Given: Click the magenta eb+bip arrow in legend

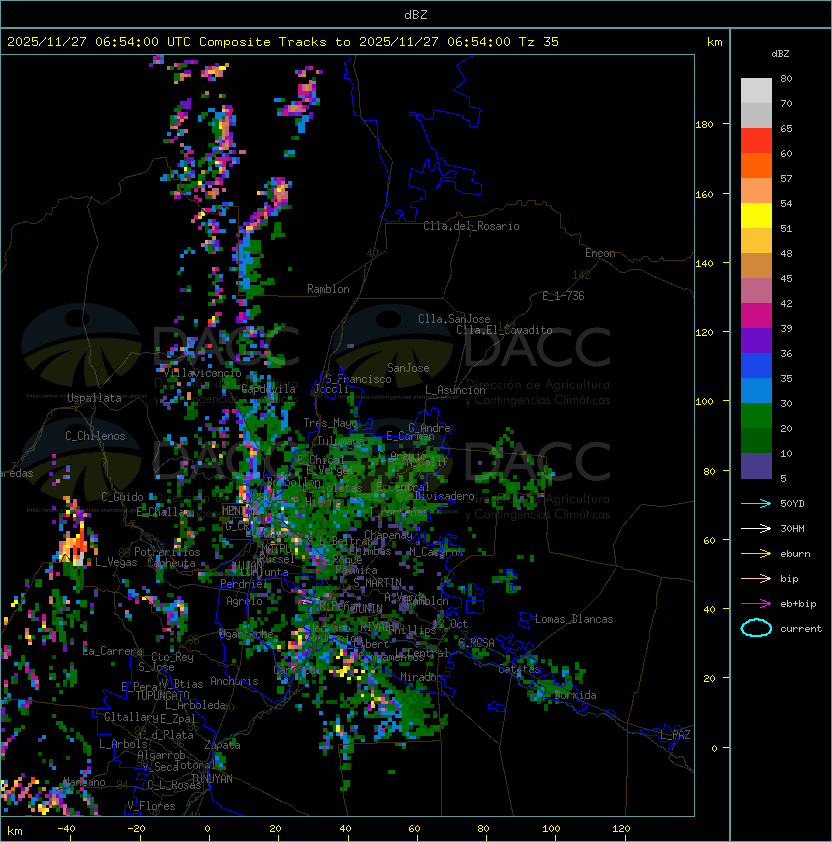Looking at the screenshot, I should point(756,604).
